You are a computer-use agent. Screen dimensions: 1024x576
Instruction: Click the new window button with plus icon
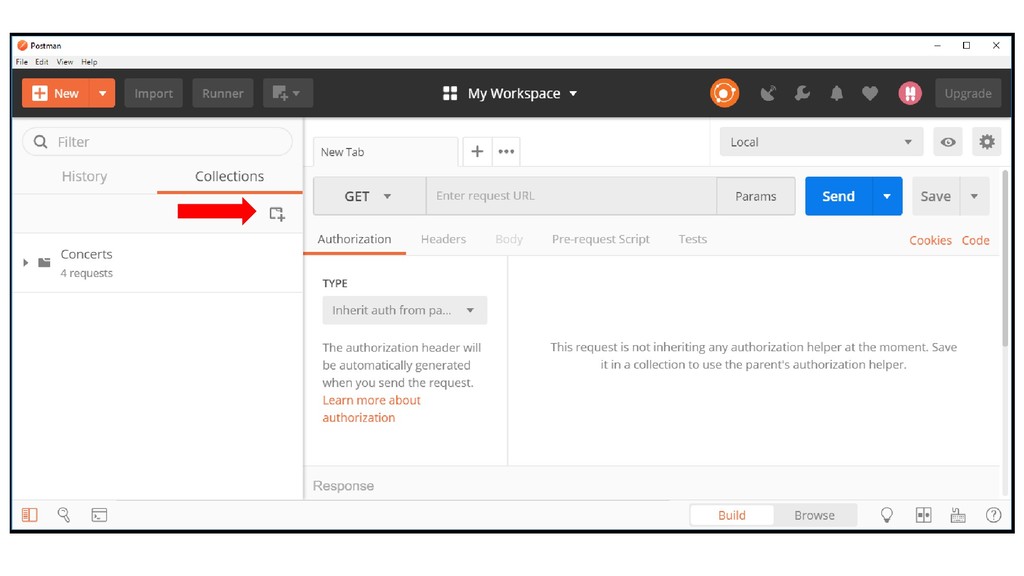287,93
